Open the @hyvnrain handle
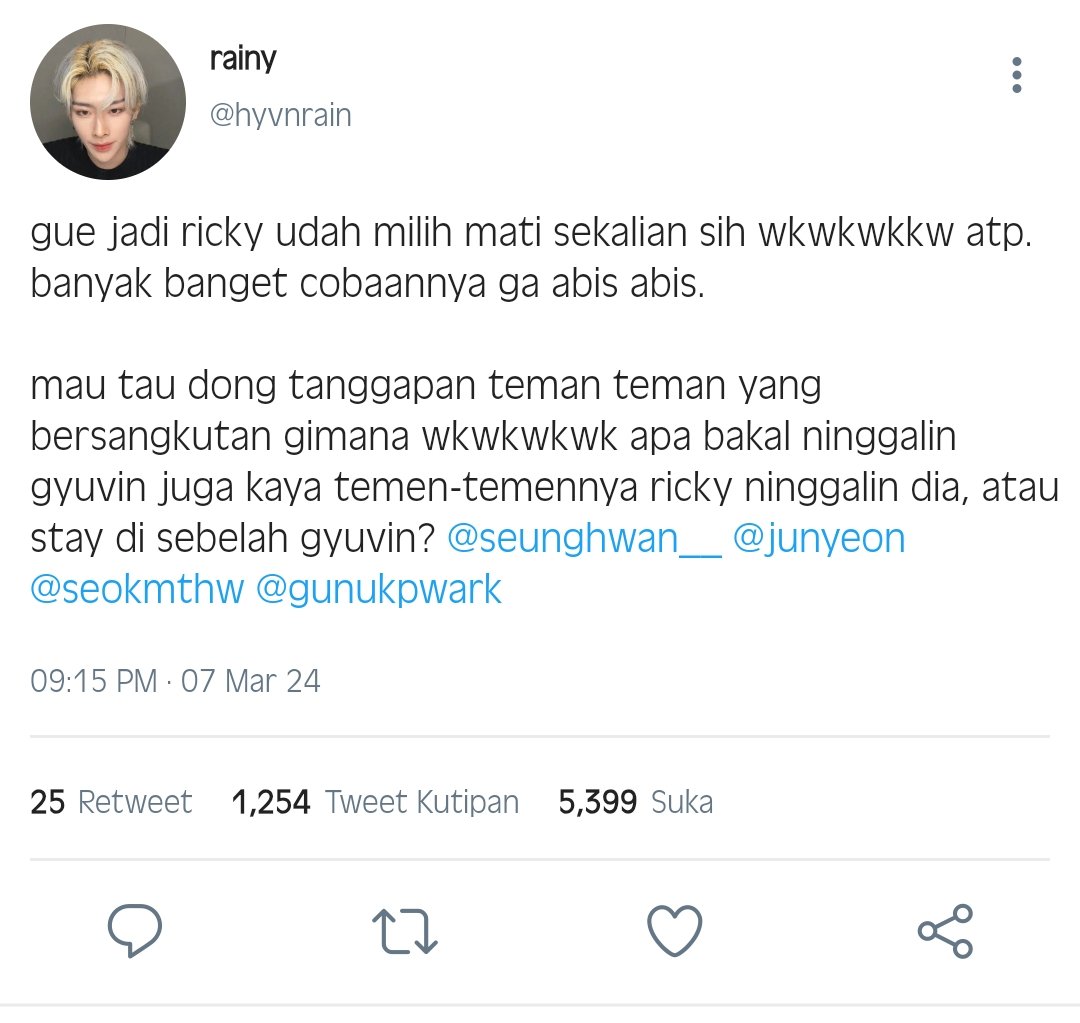Screen dimensions: 1080x1023 [x=280, y=115]
